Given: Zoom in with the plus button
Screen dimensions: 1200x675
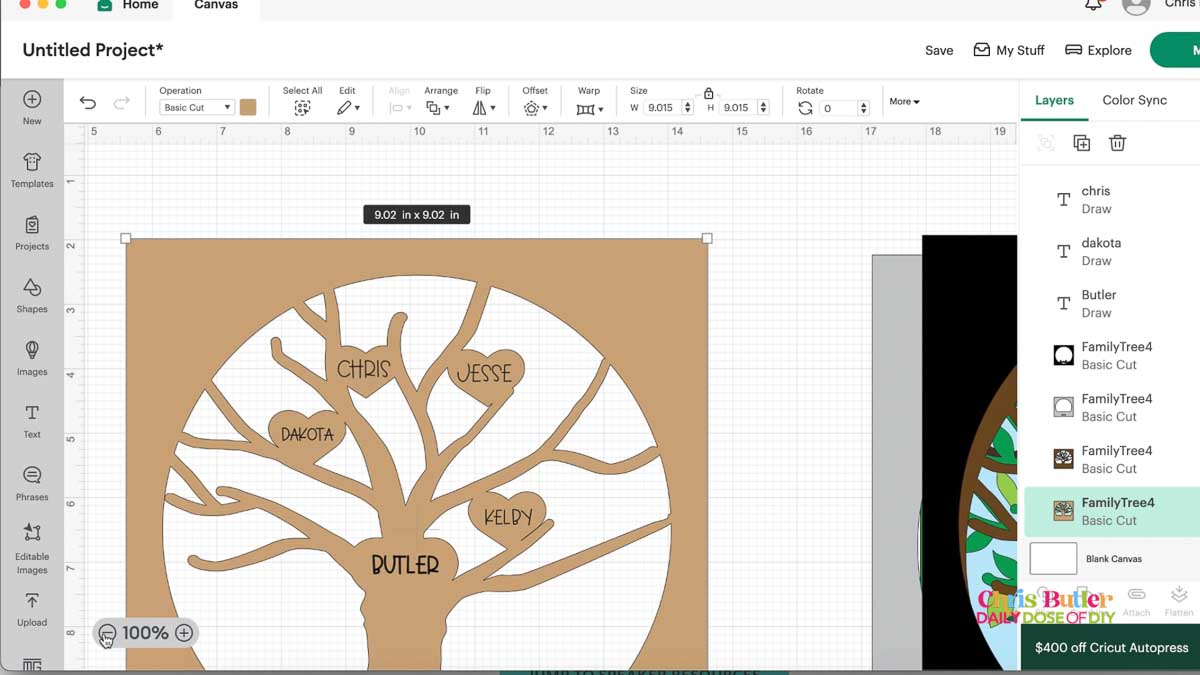Looking at the screenshot, I should [184, 633].
